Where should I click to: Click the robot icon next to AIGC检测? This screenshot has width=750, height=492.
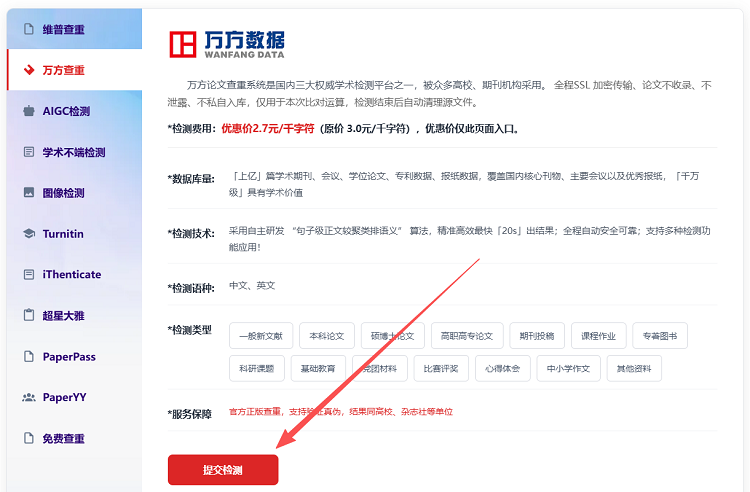tap(29, 111)
